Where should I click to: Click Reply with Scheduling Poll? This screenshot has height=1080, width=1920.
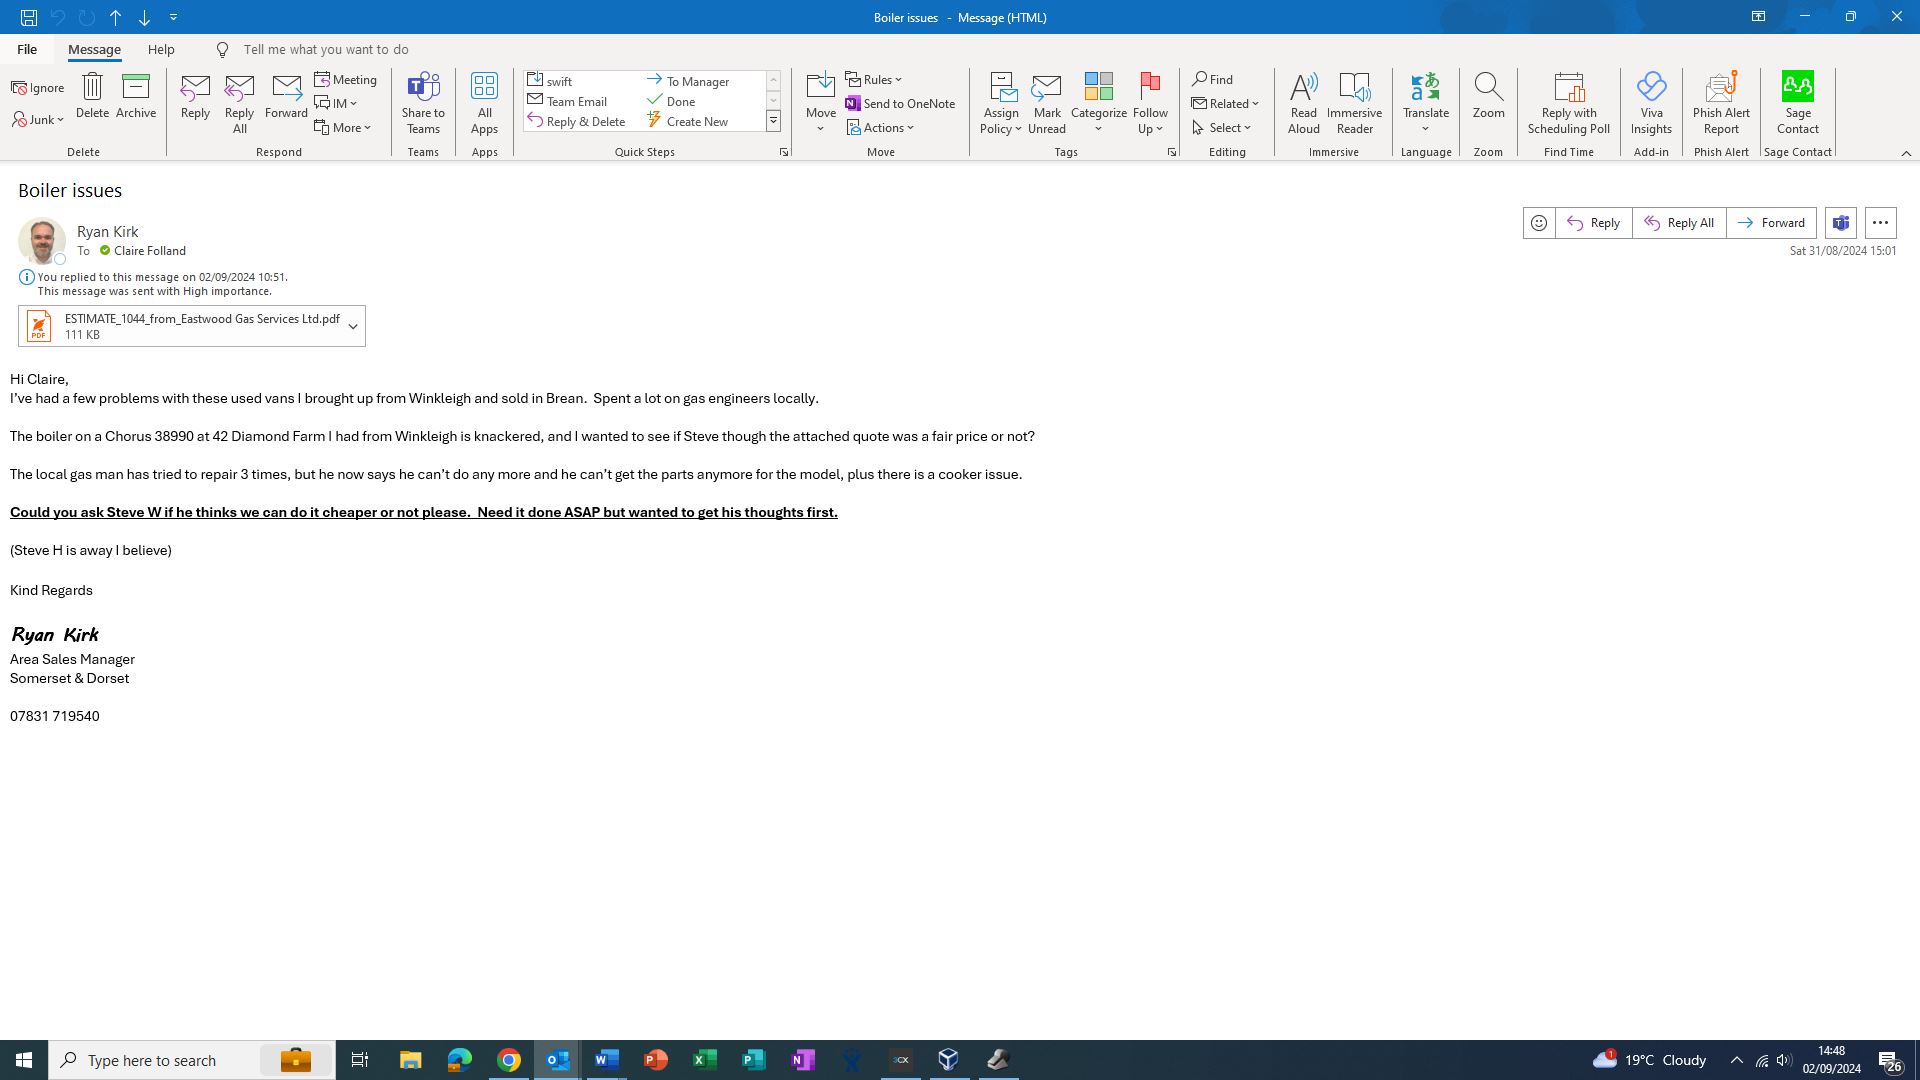(x=1568, y=102)
